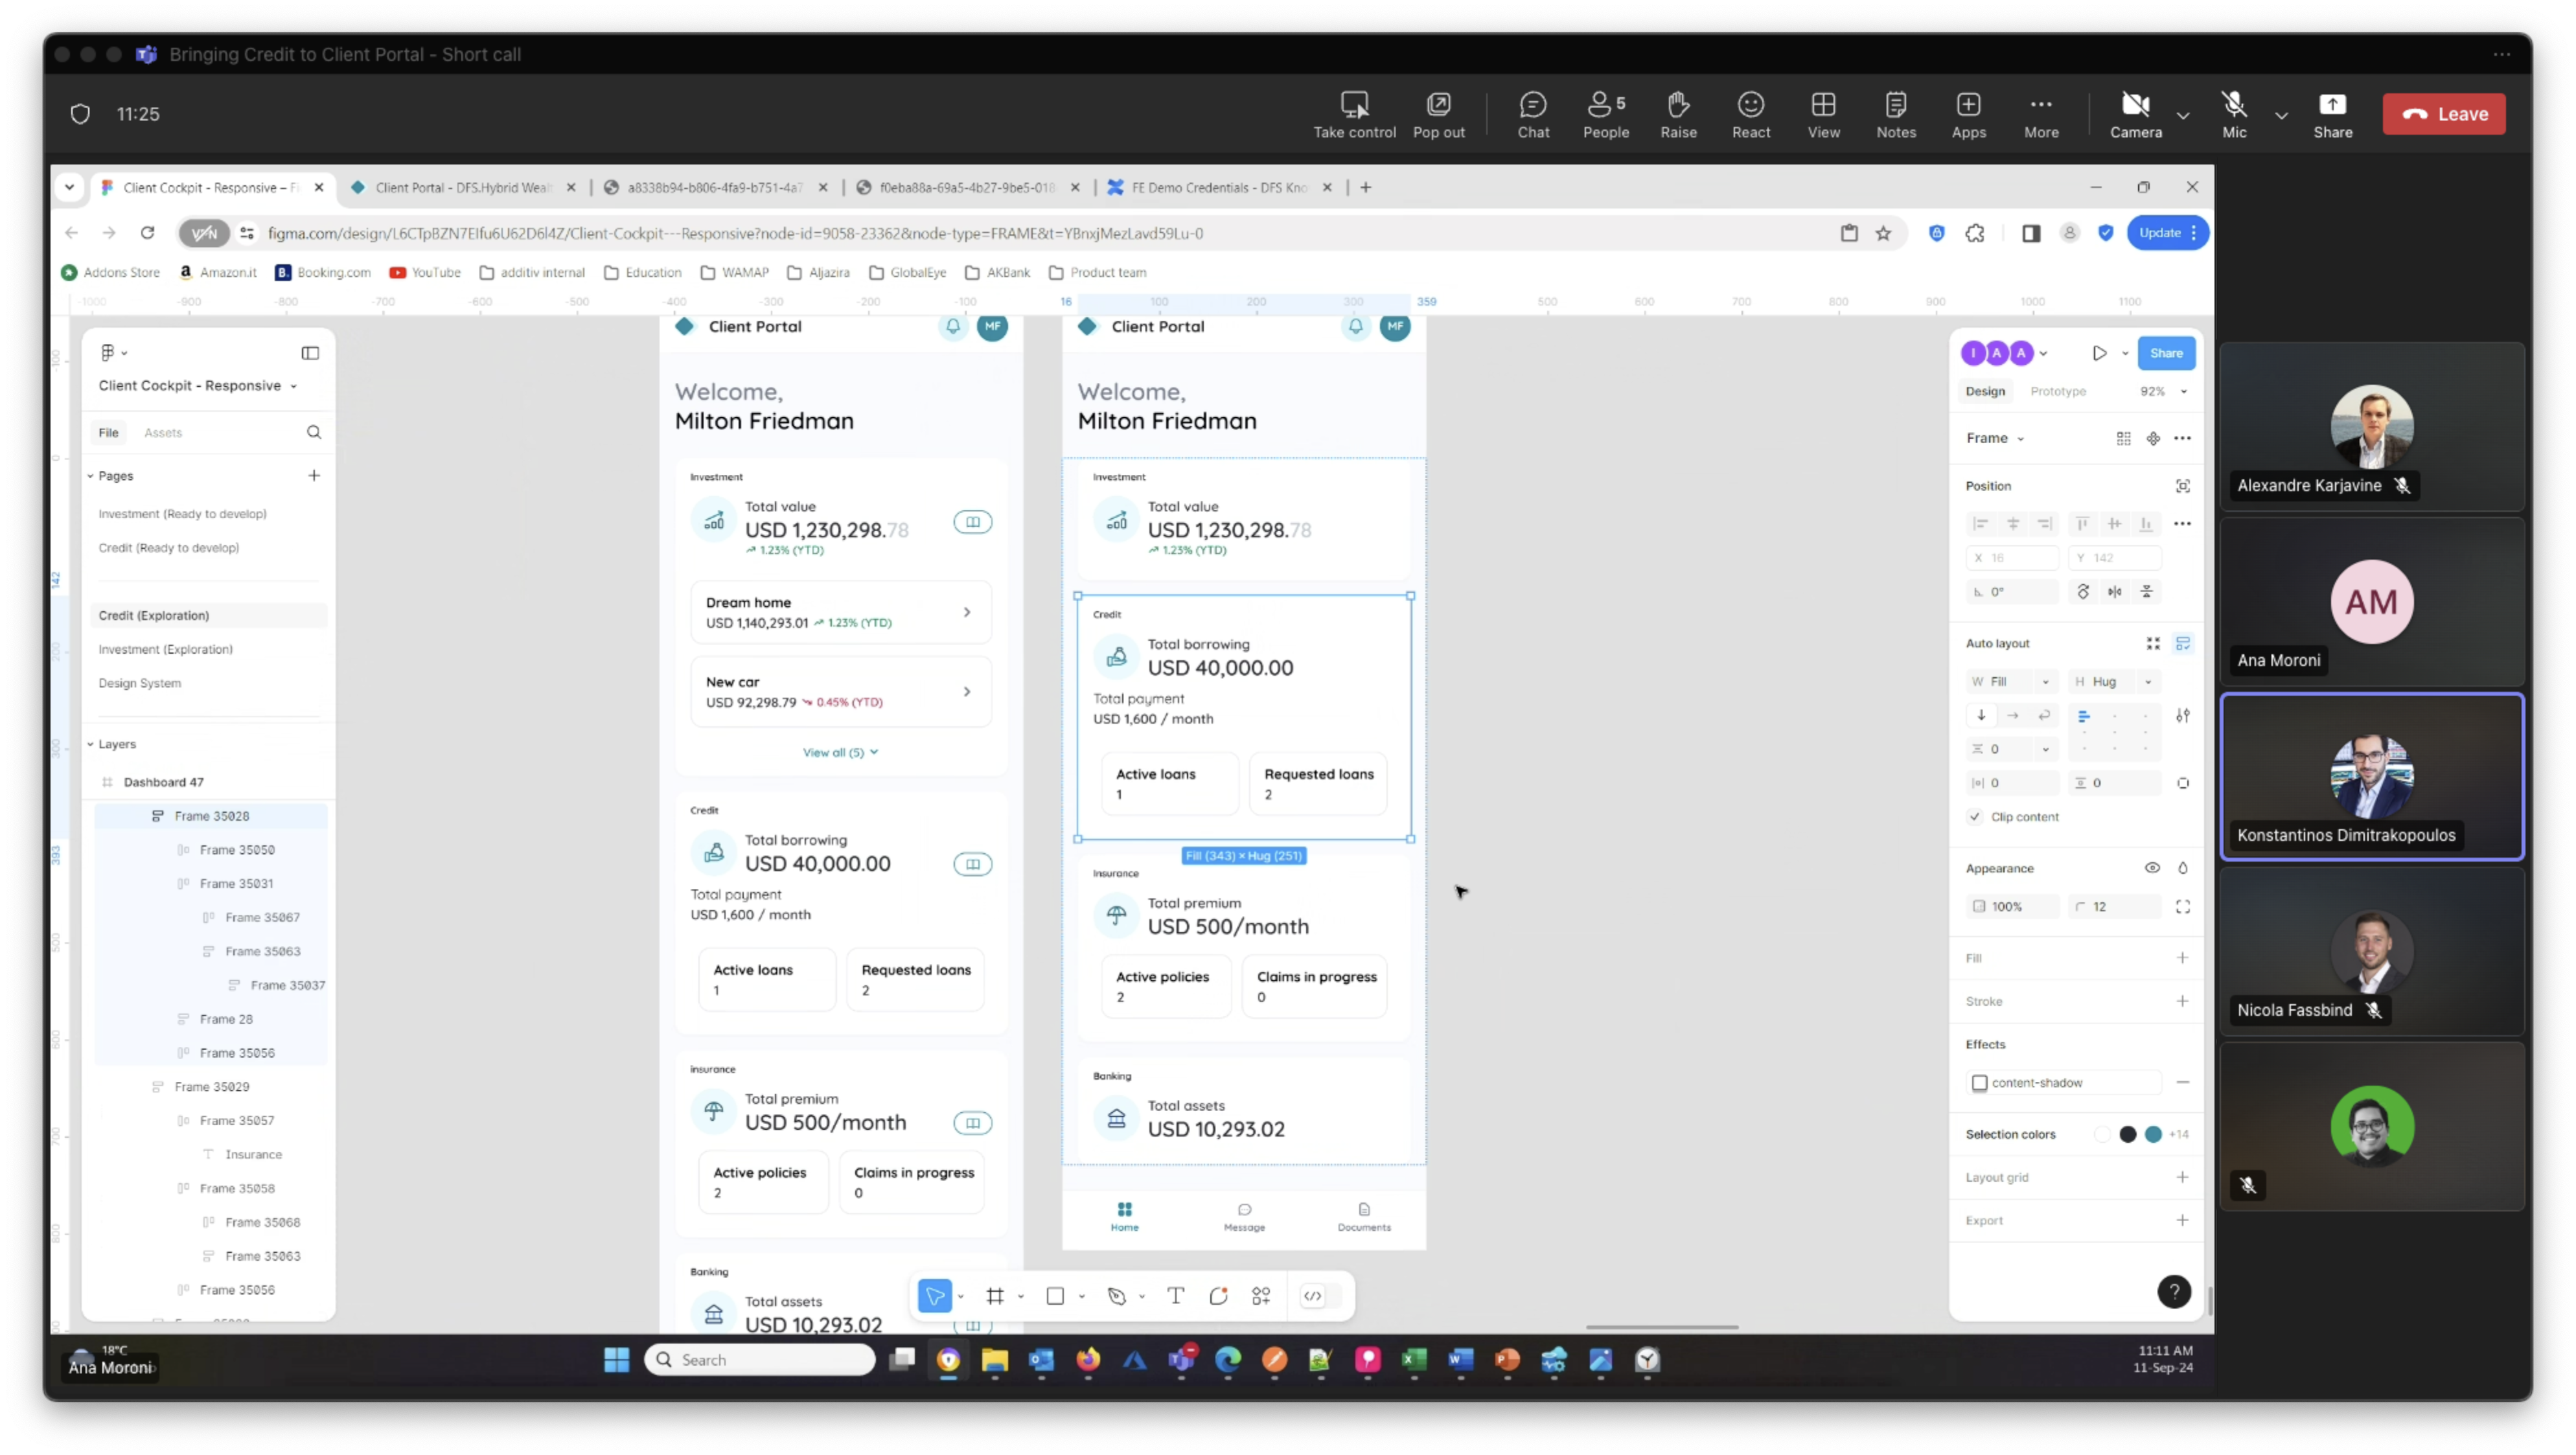The image size is (2576, 1455).
Task: Click the Figma help question button
Action: (2173, 1291)
